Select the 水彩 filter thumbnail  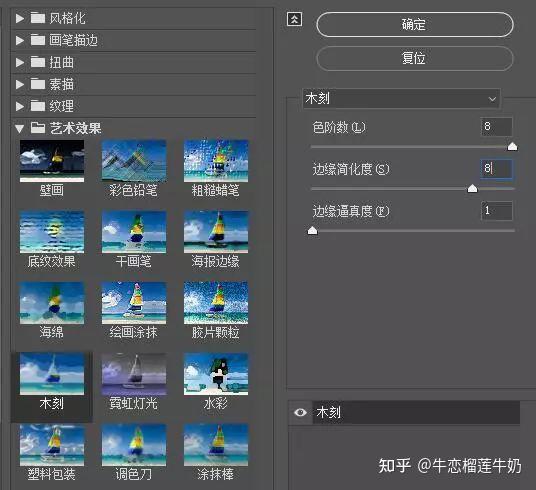point(216,374)
